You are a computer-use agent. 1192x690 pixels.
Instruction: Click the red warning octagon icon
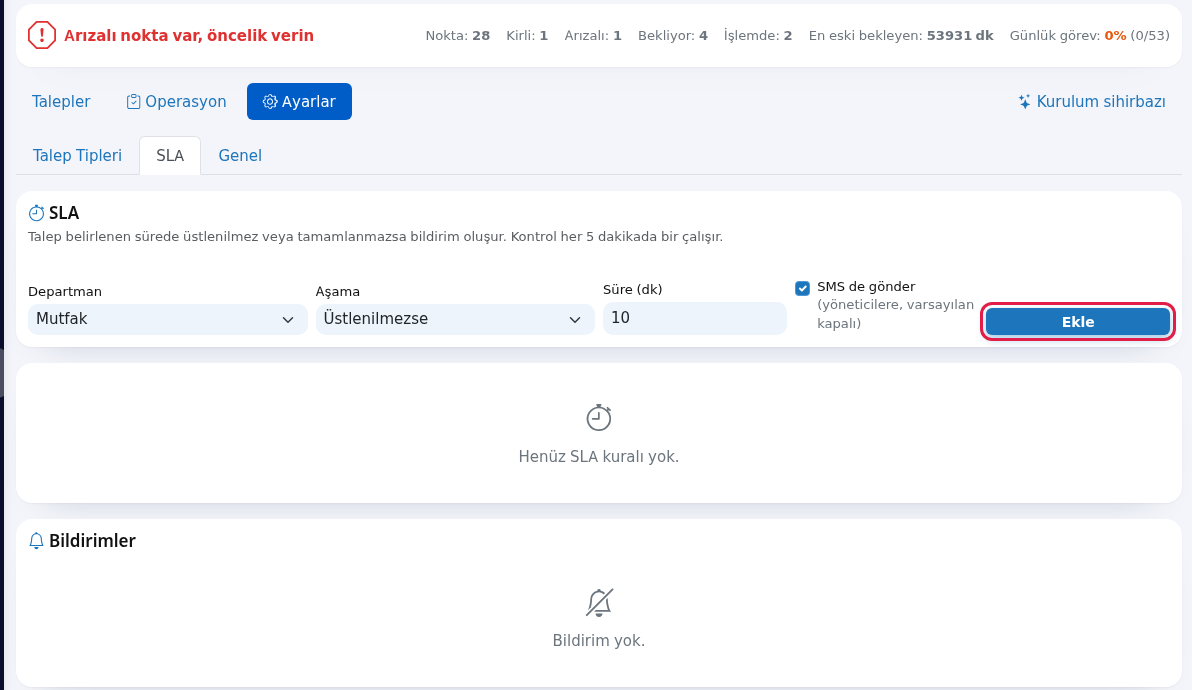pos(42,35)
